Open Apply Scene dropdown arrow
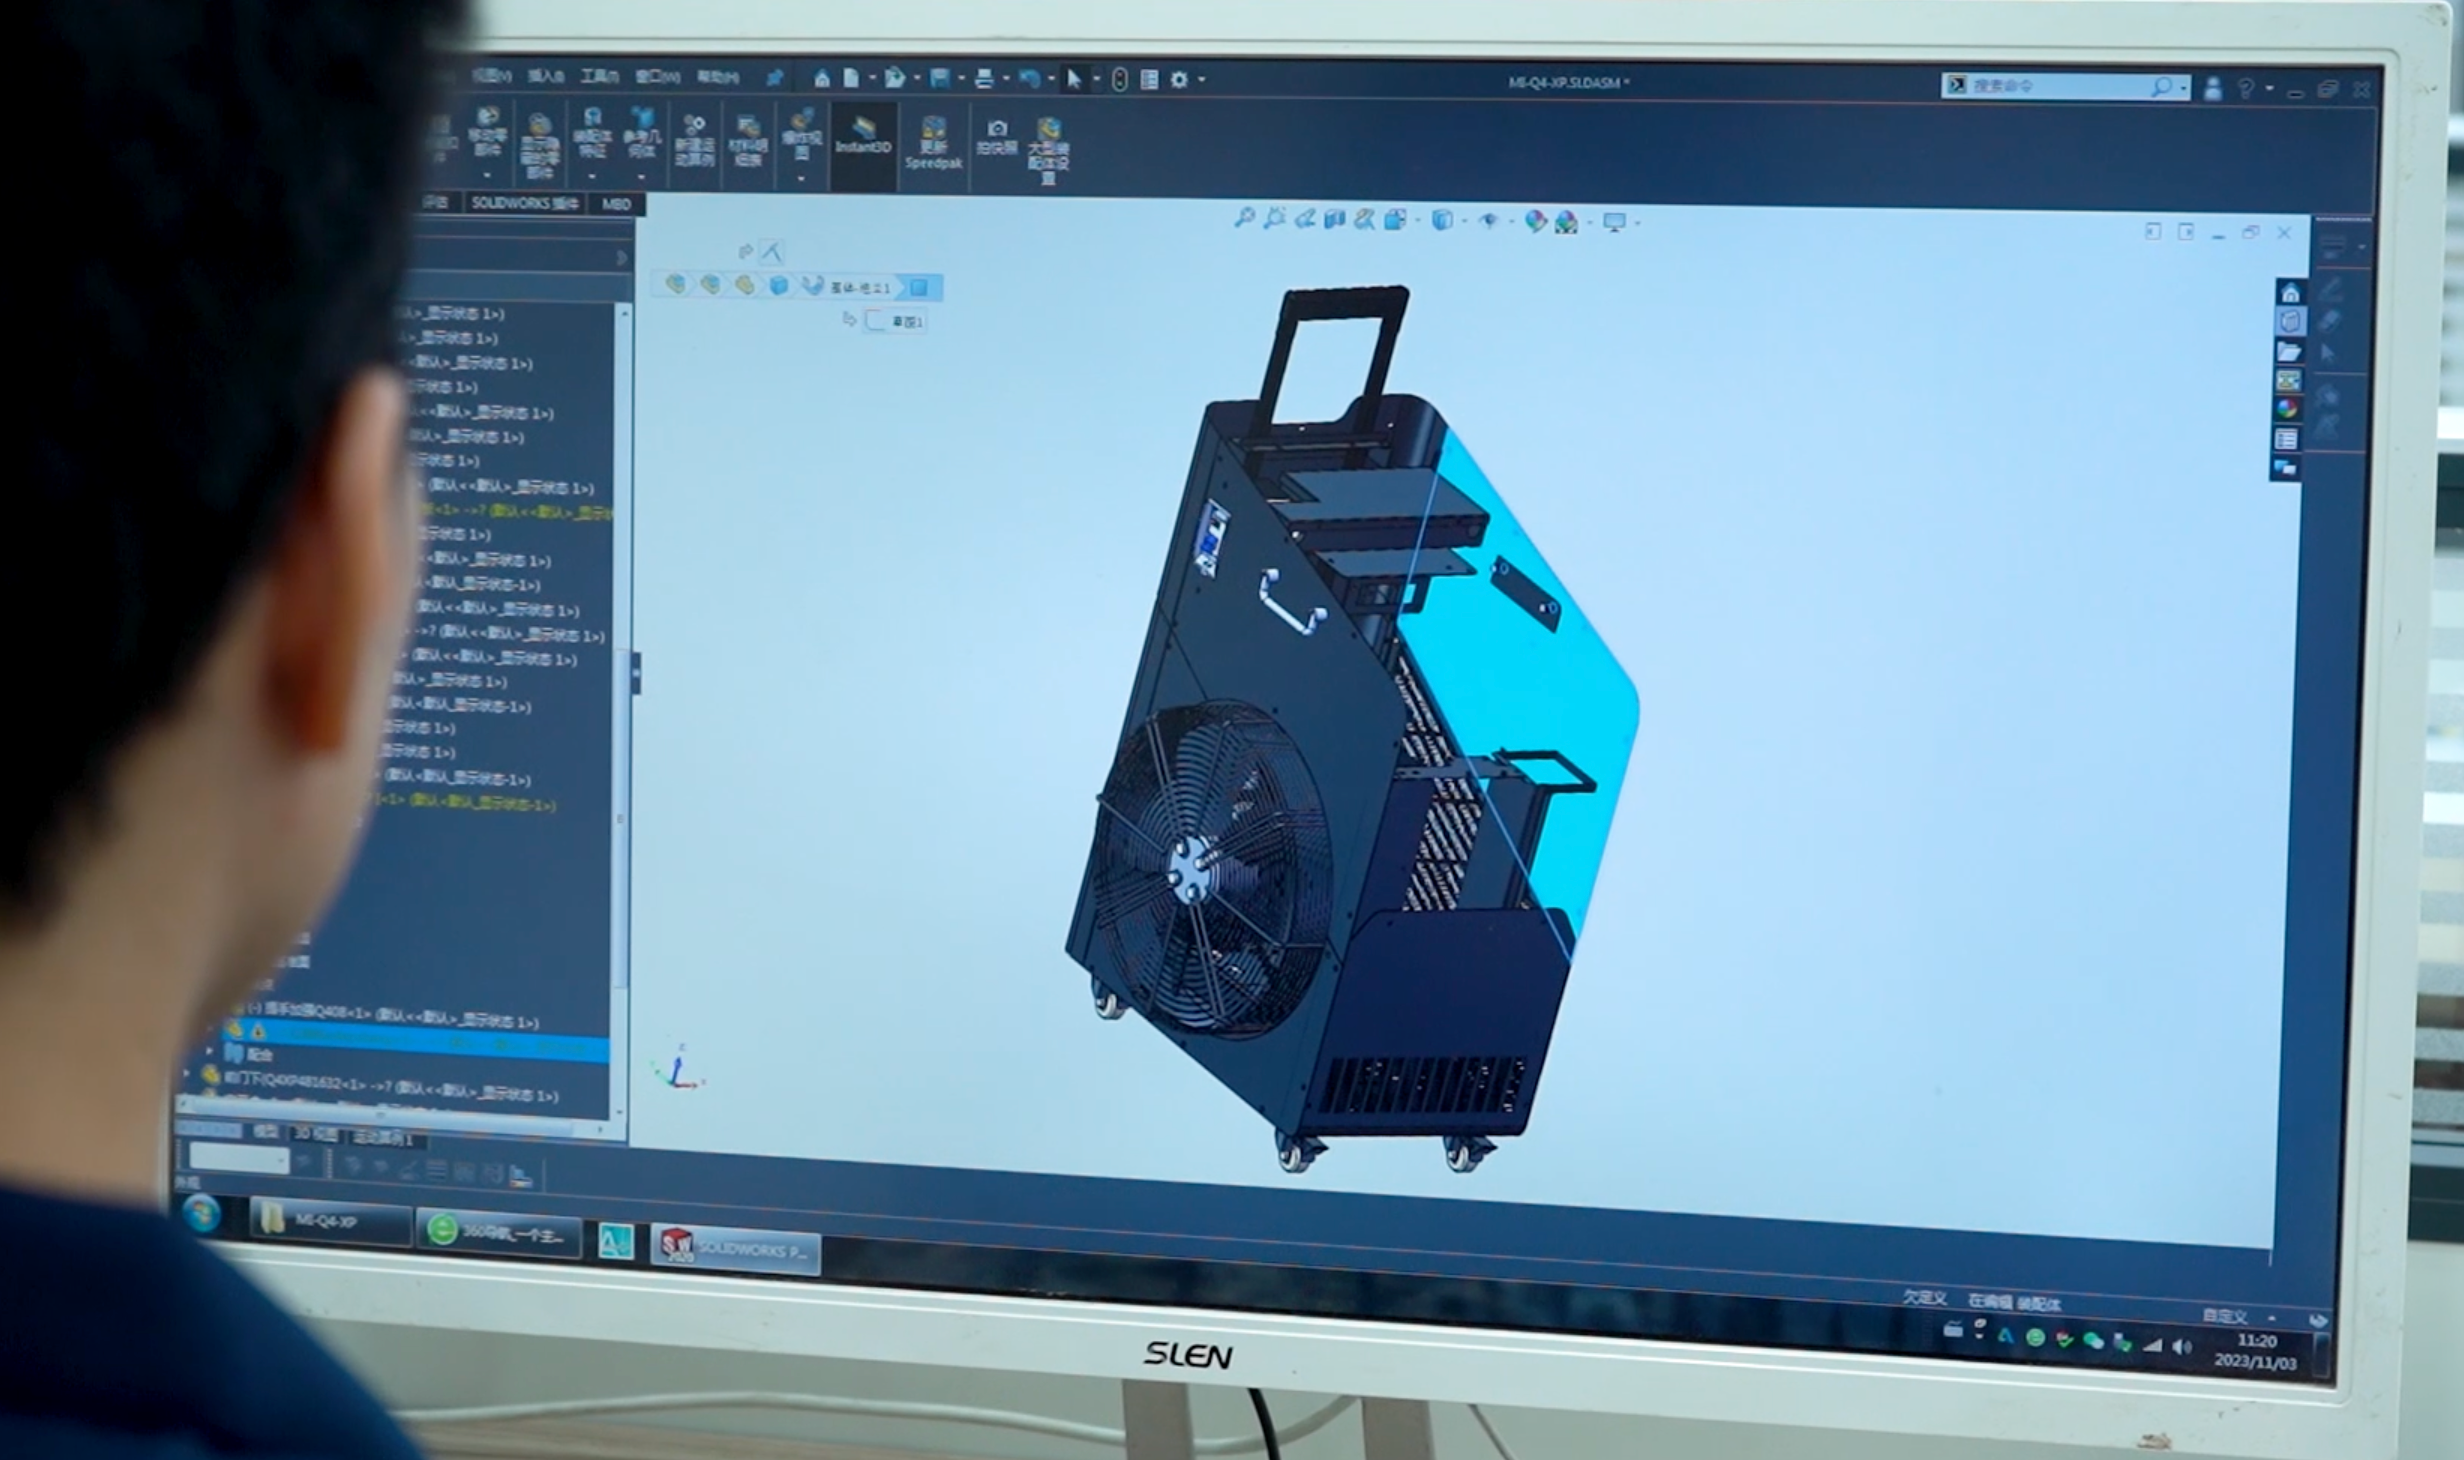The image size is (2464, 1460). point(1588,223)
